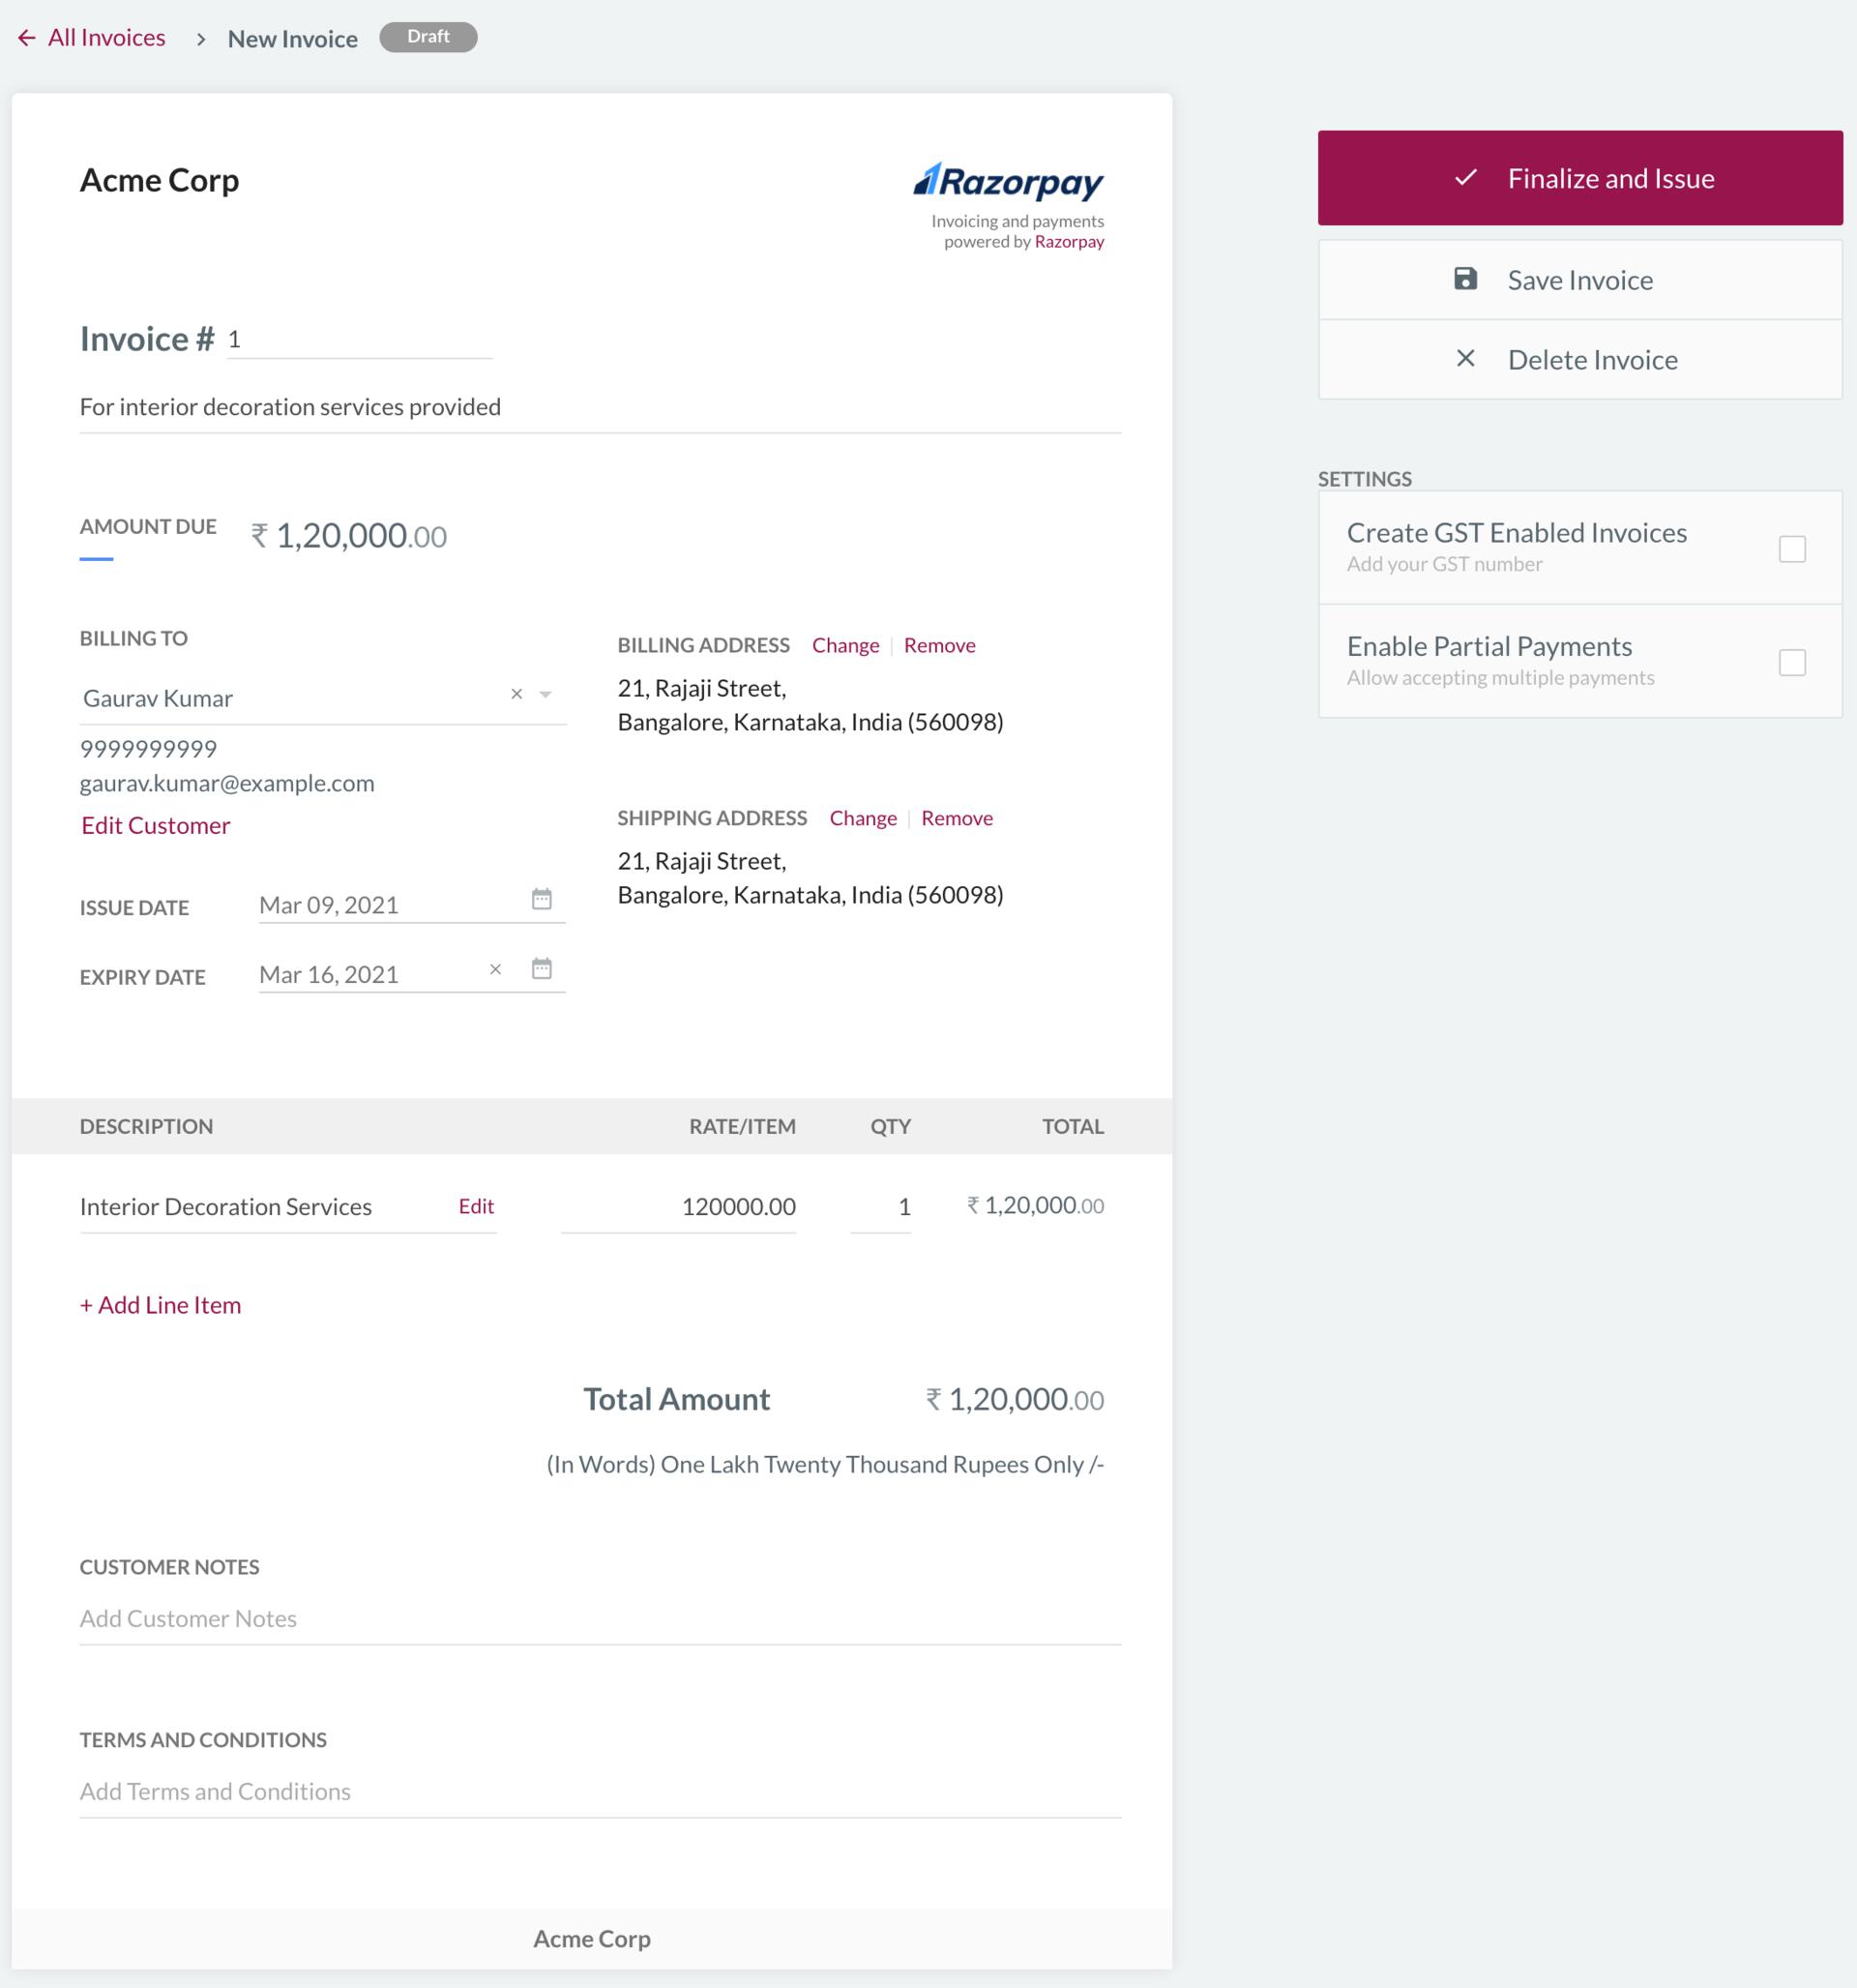Click email gaurav.kumar@example.com
The image size is (1857, 1988).
227,783
